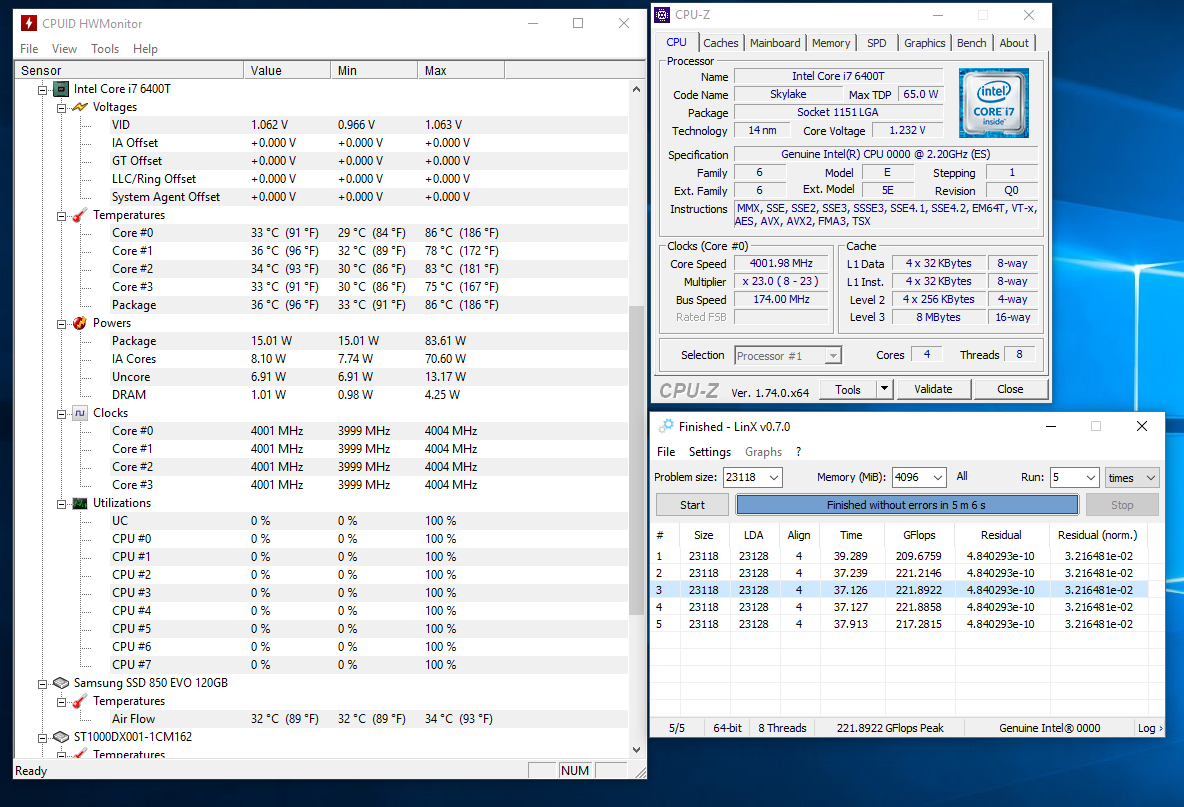
Task: Open the LinX File menu
Action: point(666,451)
